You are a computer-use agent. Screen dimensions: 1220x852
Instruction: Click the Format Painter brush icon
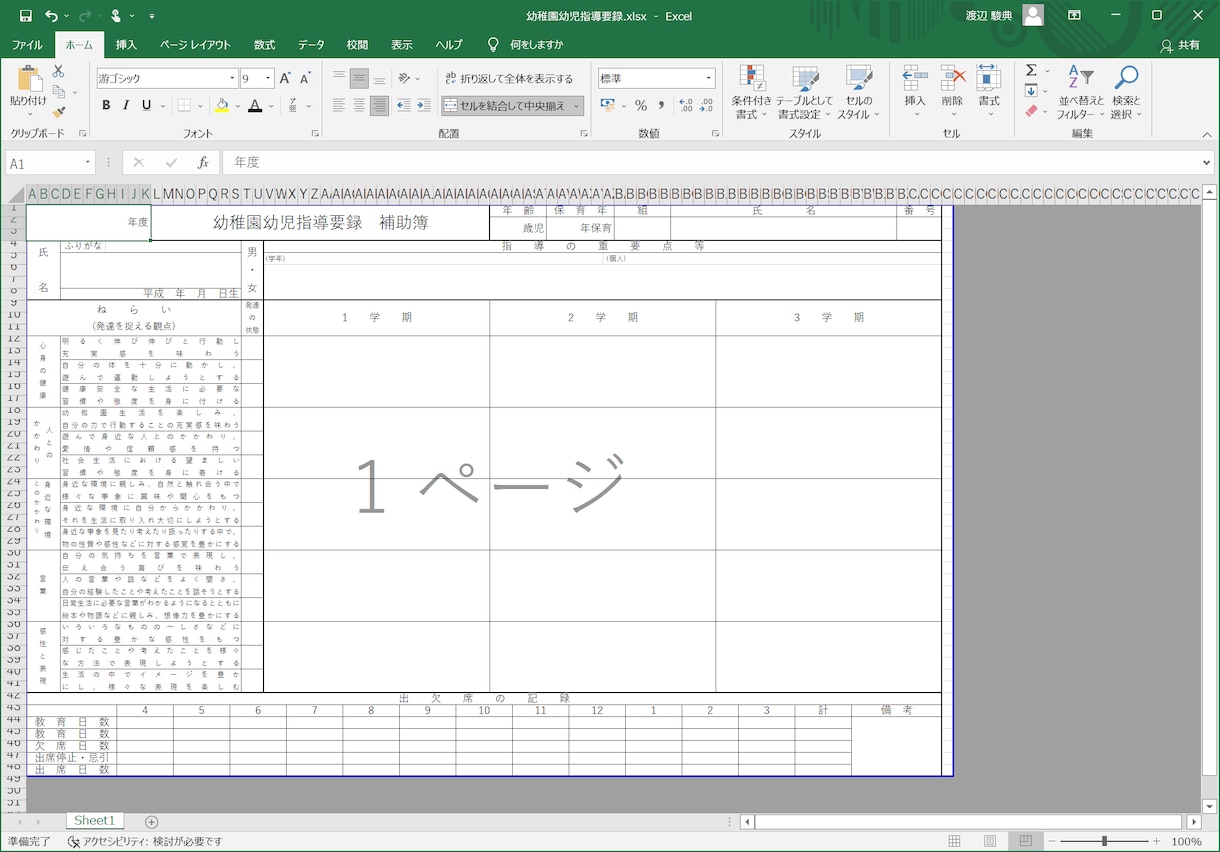point(59,112)
